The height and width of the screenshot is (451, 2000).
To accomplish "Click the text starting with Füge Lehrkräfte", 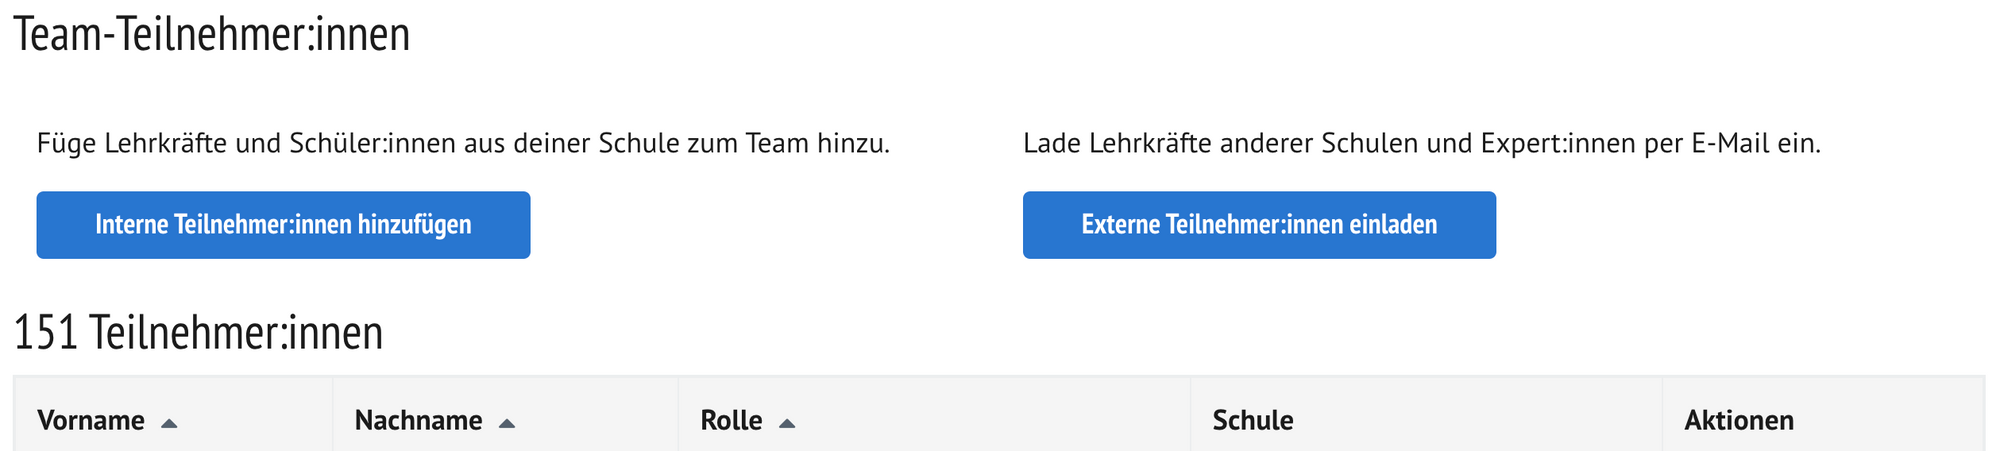I will [x=463, y=144].
